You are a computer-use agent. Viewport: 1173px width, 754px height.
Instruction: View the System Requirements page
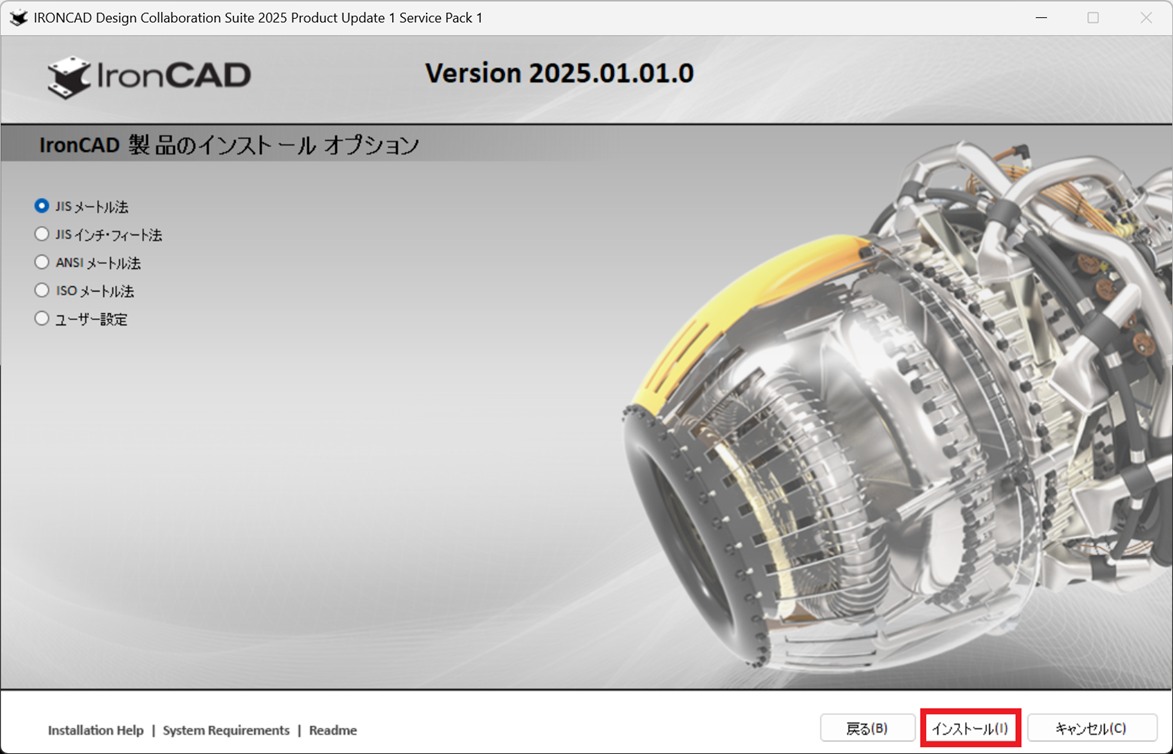[226, 730]
